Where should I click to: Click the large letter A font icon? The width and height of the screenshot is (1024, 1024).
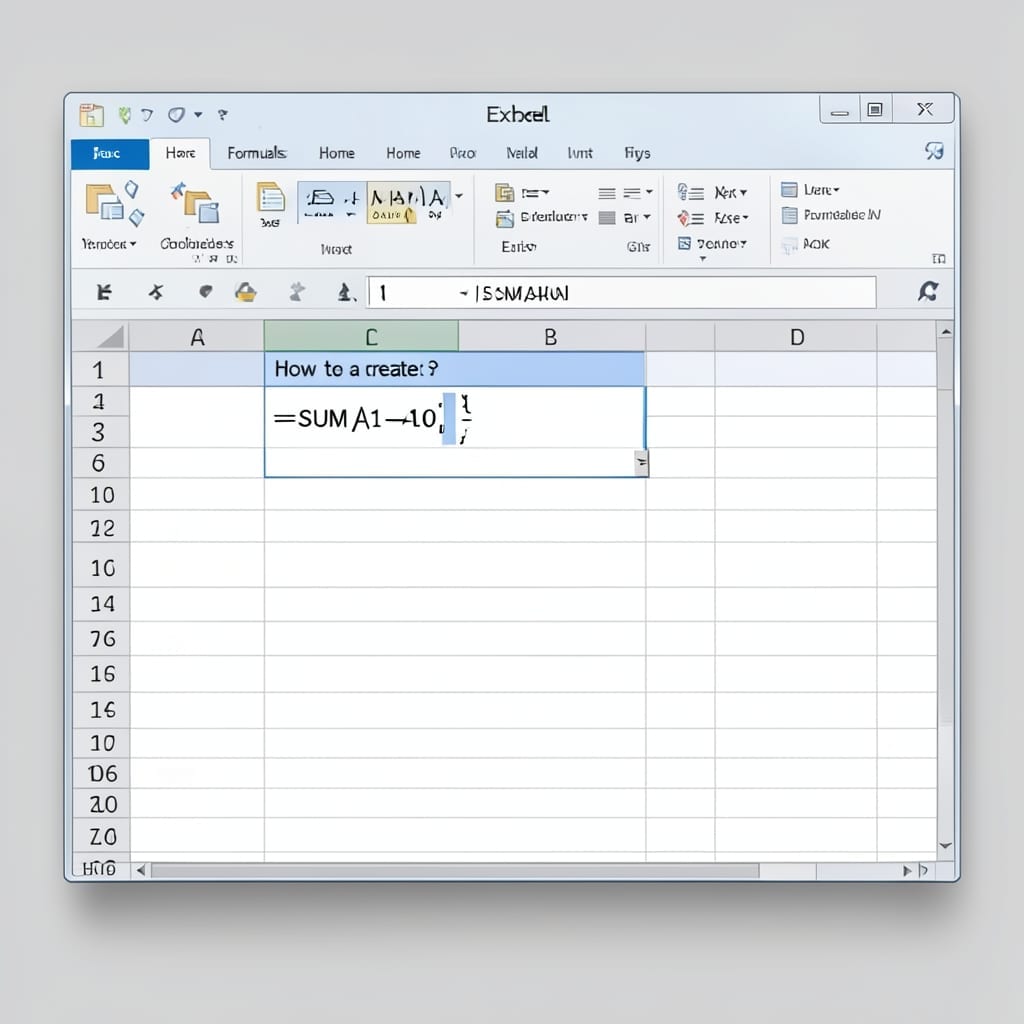coord(436,197)
